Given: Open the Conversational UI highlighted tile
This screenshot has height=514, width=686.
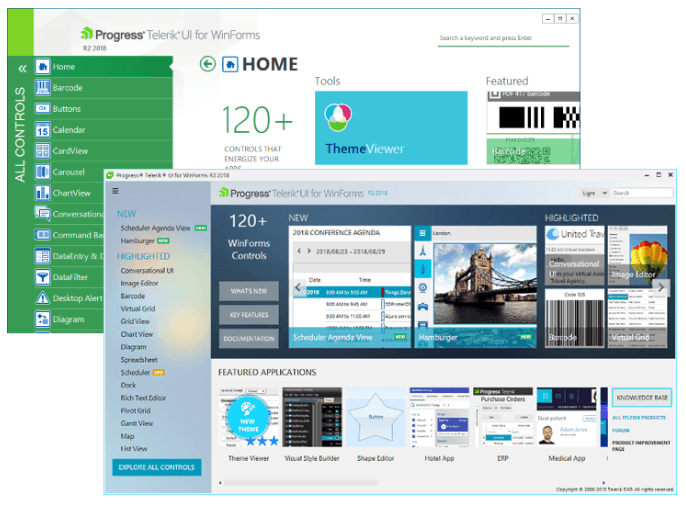Looking at the screenshot, I should [574, 255].
